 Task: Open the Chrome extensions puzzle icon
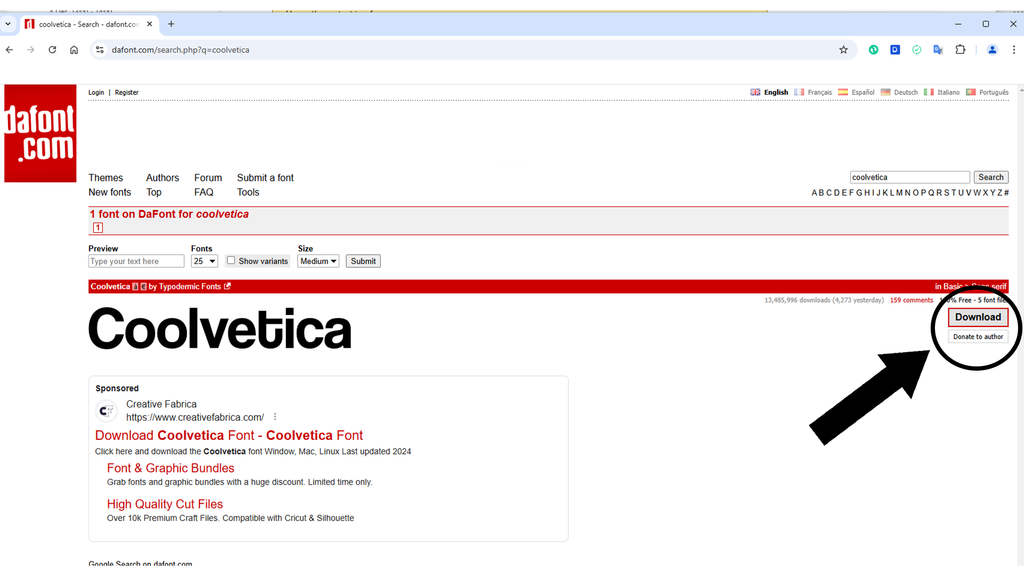[961, 49]
